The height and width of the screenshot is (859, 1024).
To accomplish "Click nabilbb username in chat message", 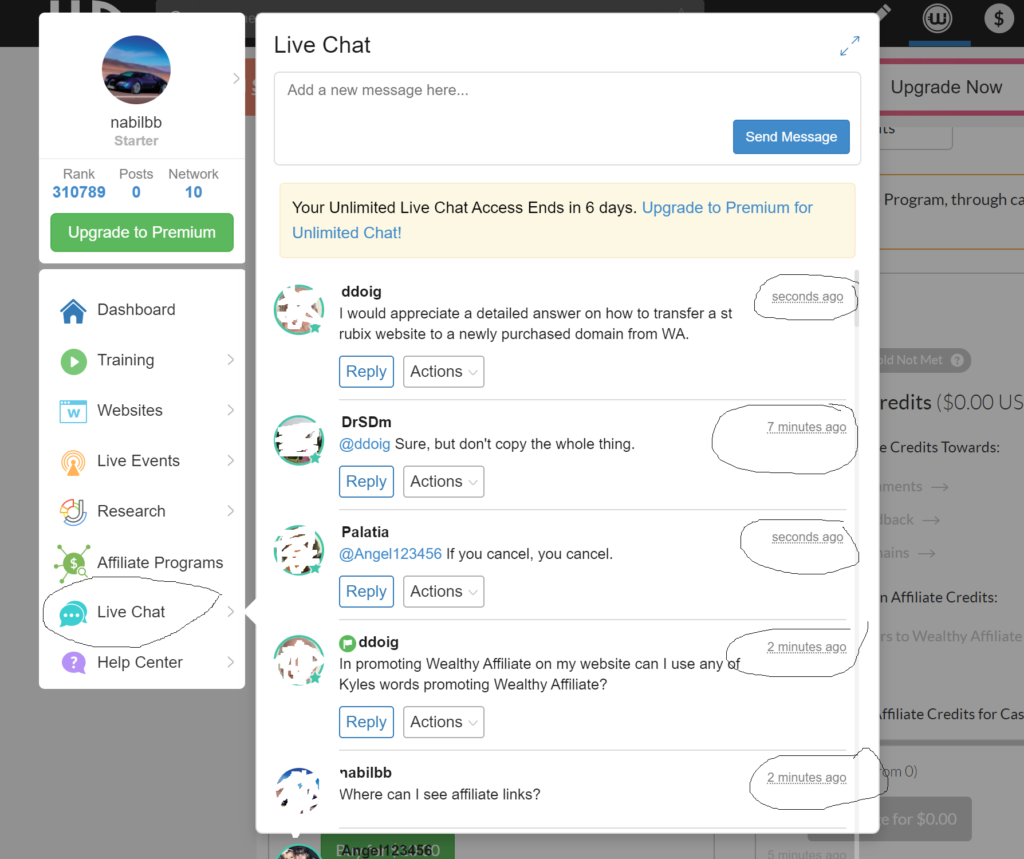I will click(366, 773).
